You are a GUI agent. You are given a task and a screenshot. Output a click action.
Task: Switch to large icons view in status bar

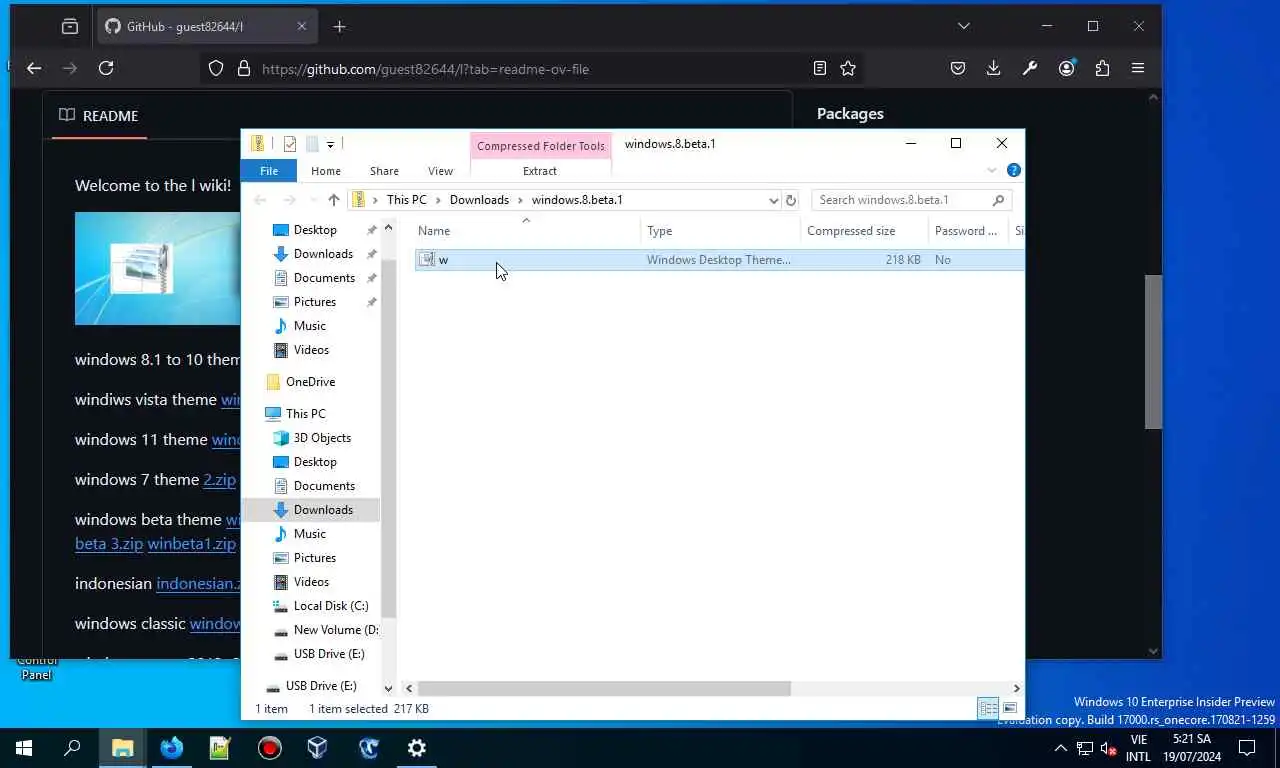click(1010, 708)
